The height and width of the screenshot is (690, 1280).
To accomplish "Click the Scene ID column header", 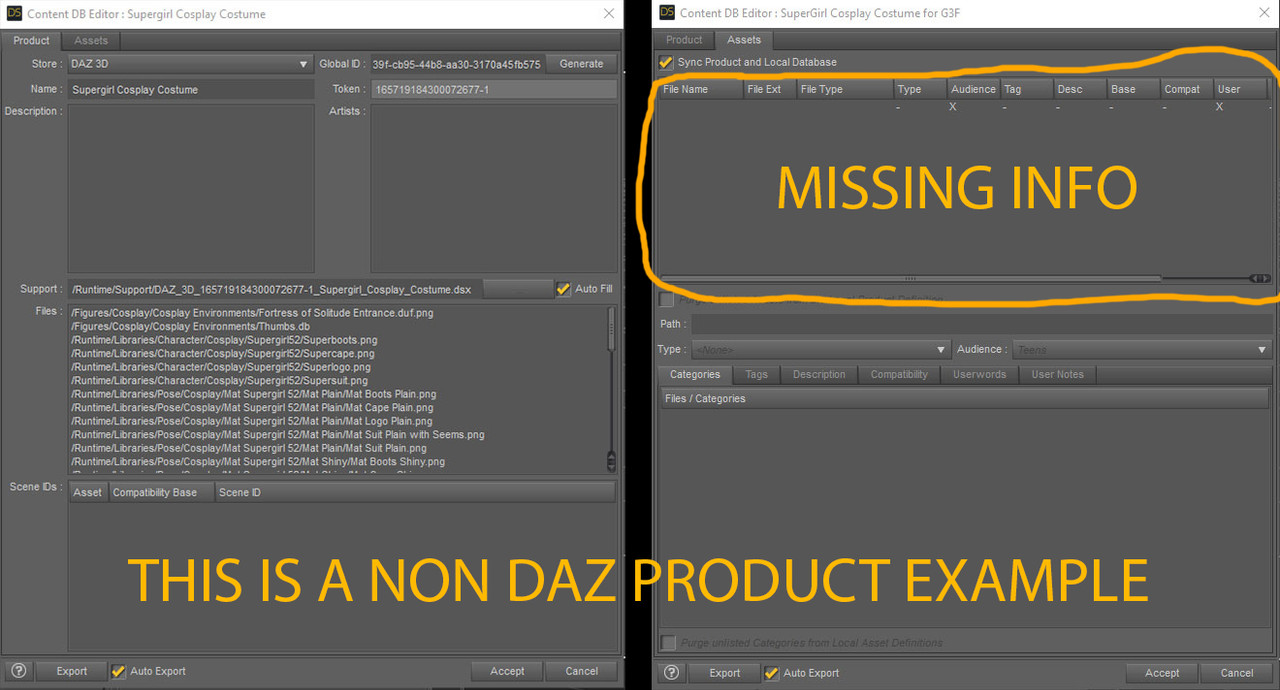I will (415, 492).
